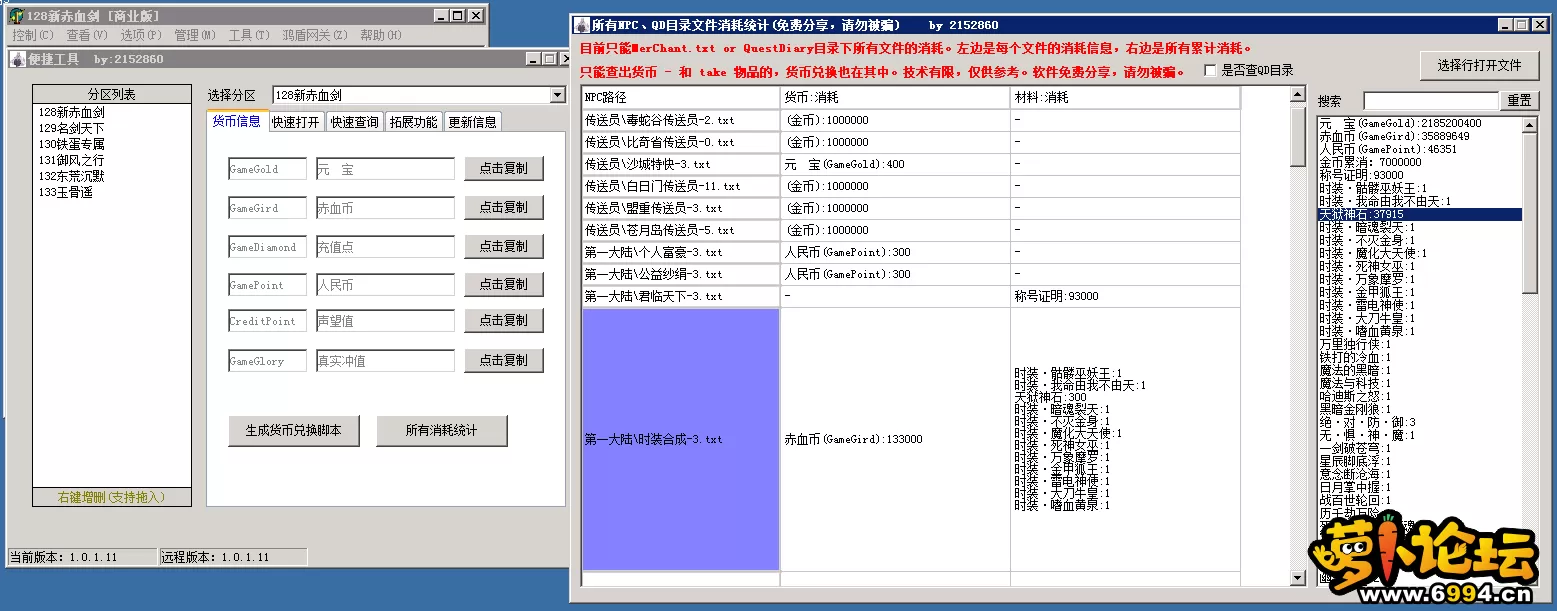The width and height of the screenshot is (1557, 611).
Task: Click the 声望值 name field
Action: 385,321
